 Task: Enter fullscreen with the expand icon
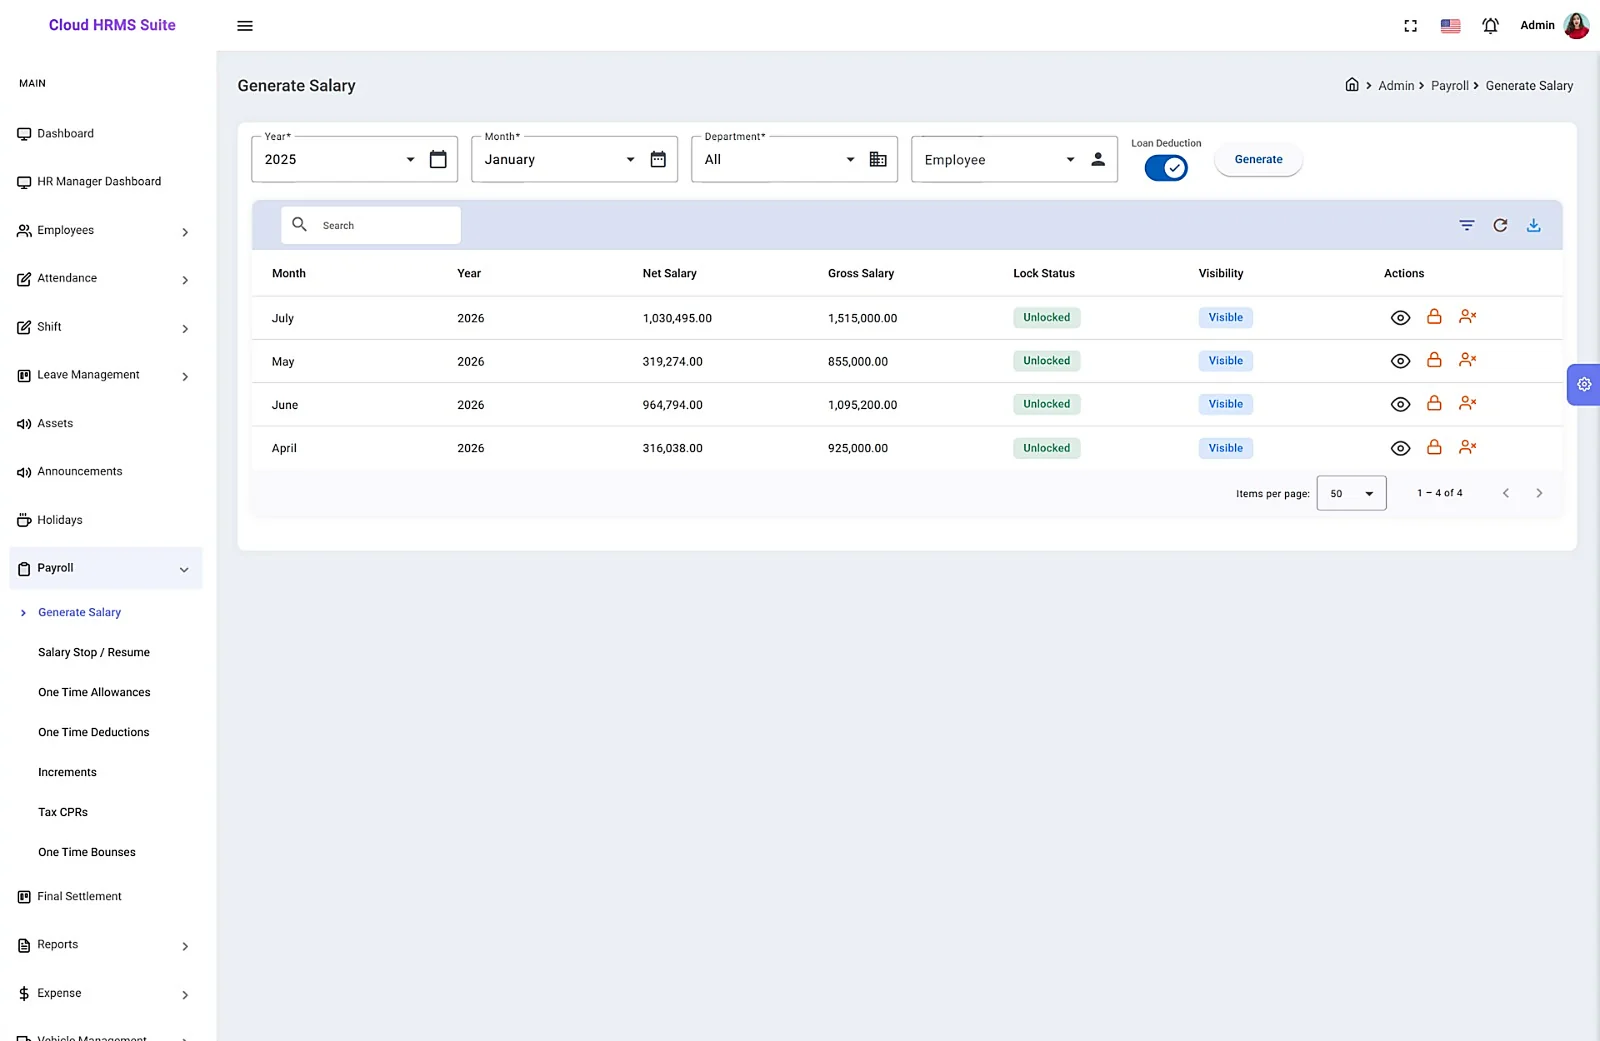[1410, 26]
